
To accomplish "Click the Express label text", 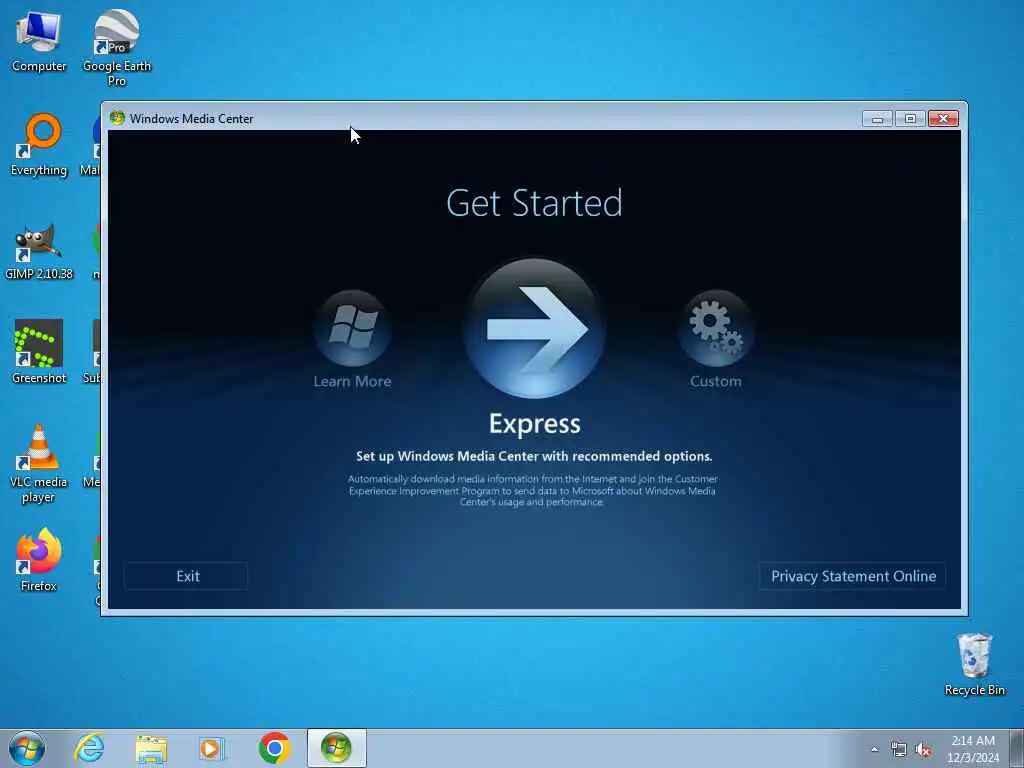I will pyautogui.click(x=534, y=424).
